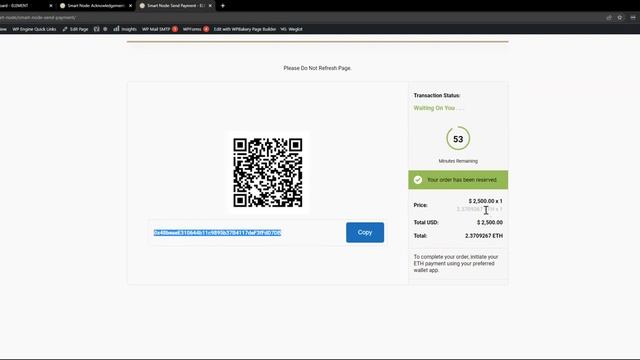Click the 53 minutes remaining countdown circle
The image size is (640, 360).
tap(458, 139)
